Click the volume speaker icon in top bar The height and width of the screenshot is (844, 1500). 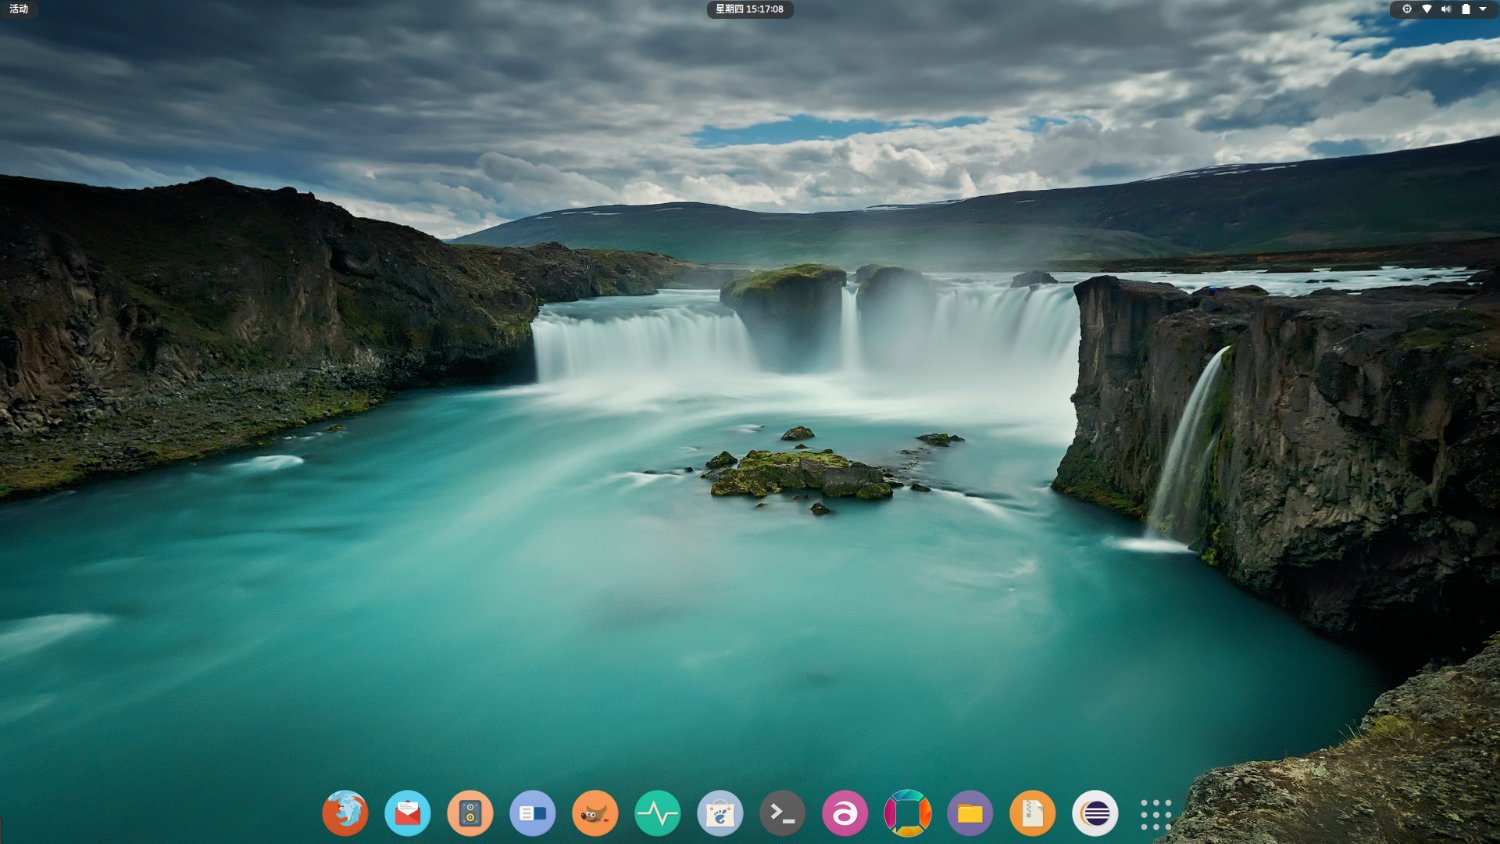point(1446,9)
